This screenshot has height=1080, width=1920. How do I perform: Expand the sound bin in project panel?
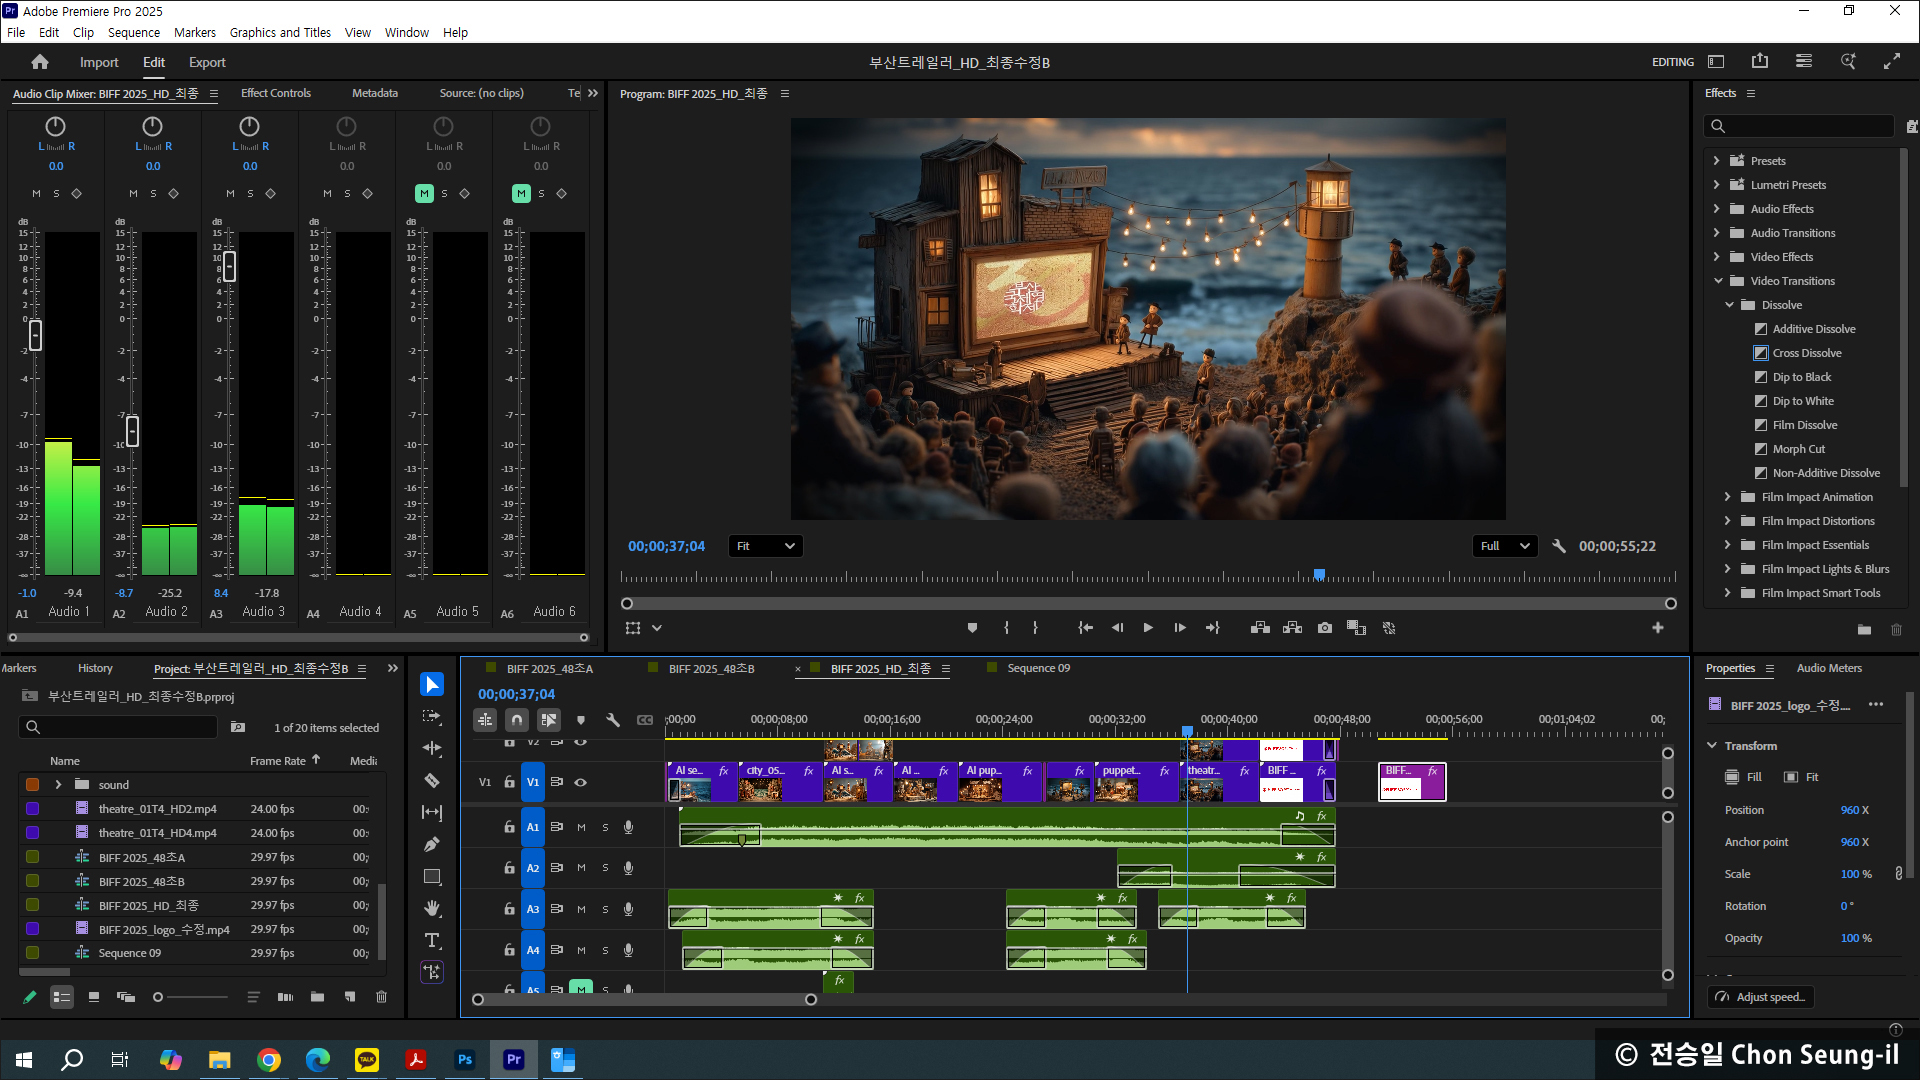tap(58, 785)
